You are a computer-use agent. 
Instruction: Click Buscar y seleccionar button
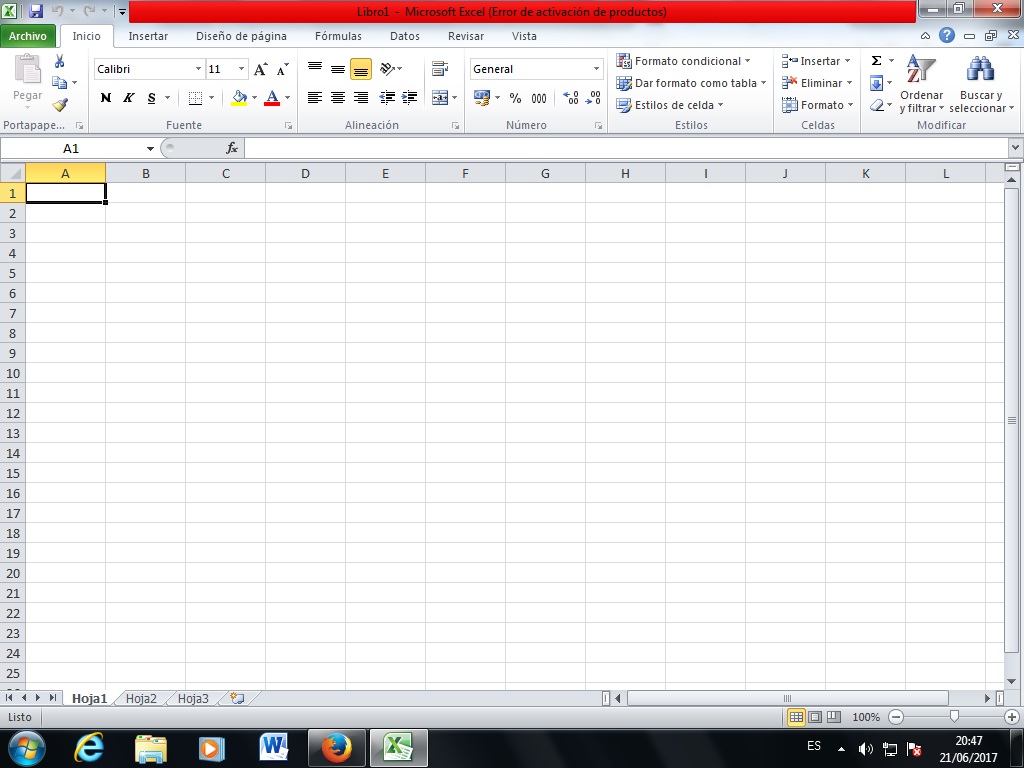(x=982, y=84)
